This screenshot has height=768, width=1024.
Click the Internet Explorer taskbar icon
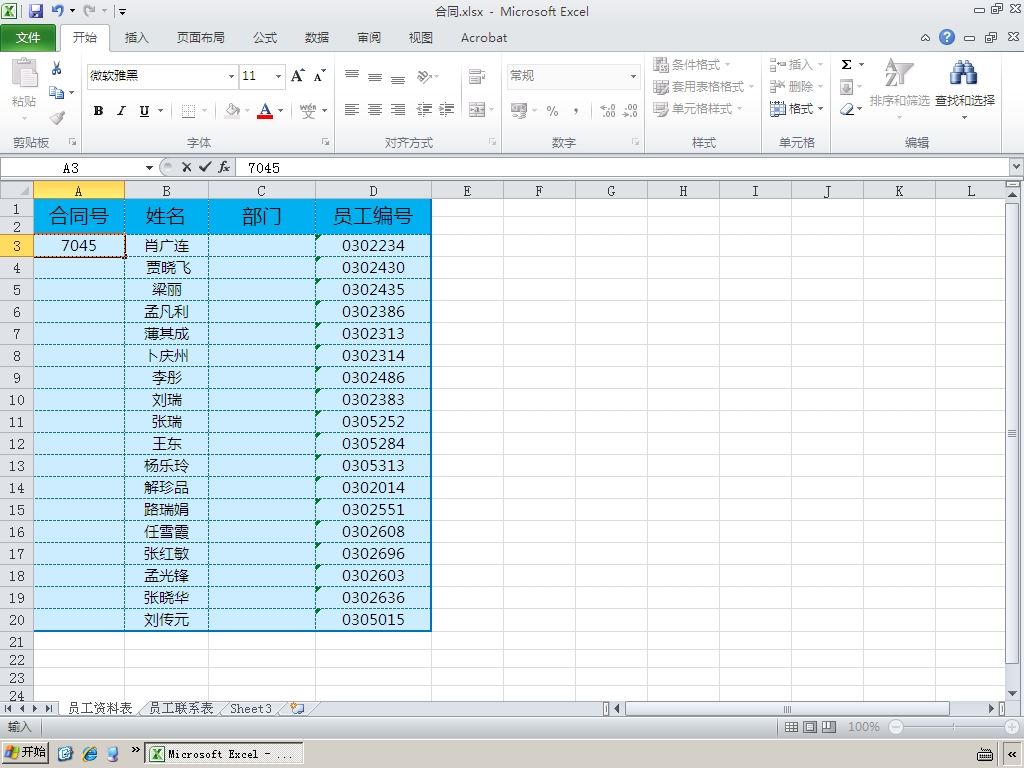89,753
